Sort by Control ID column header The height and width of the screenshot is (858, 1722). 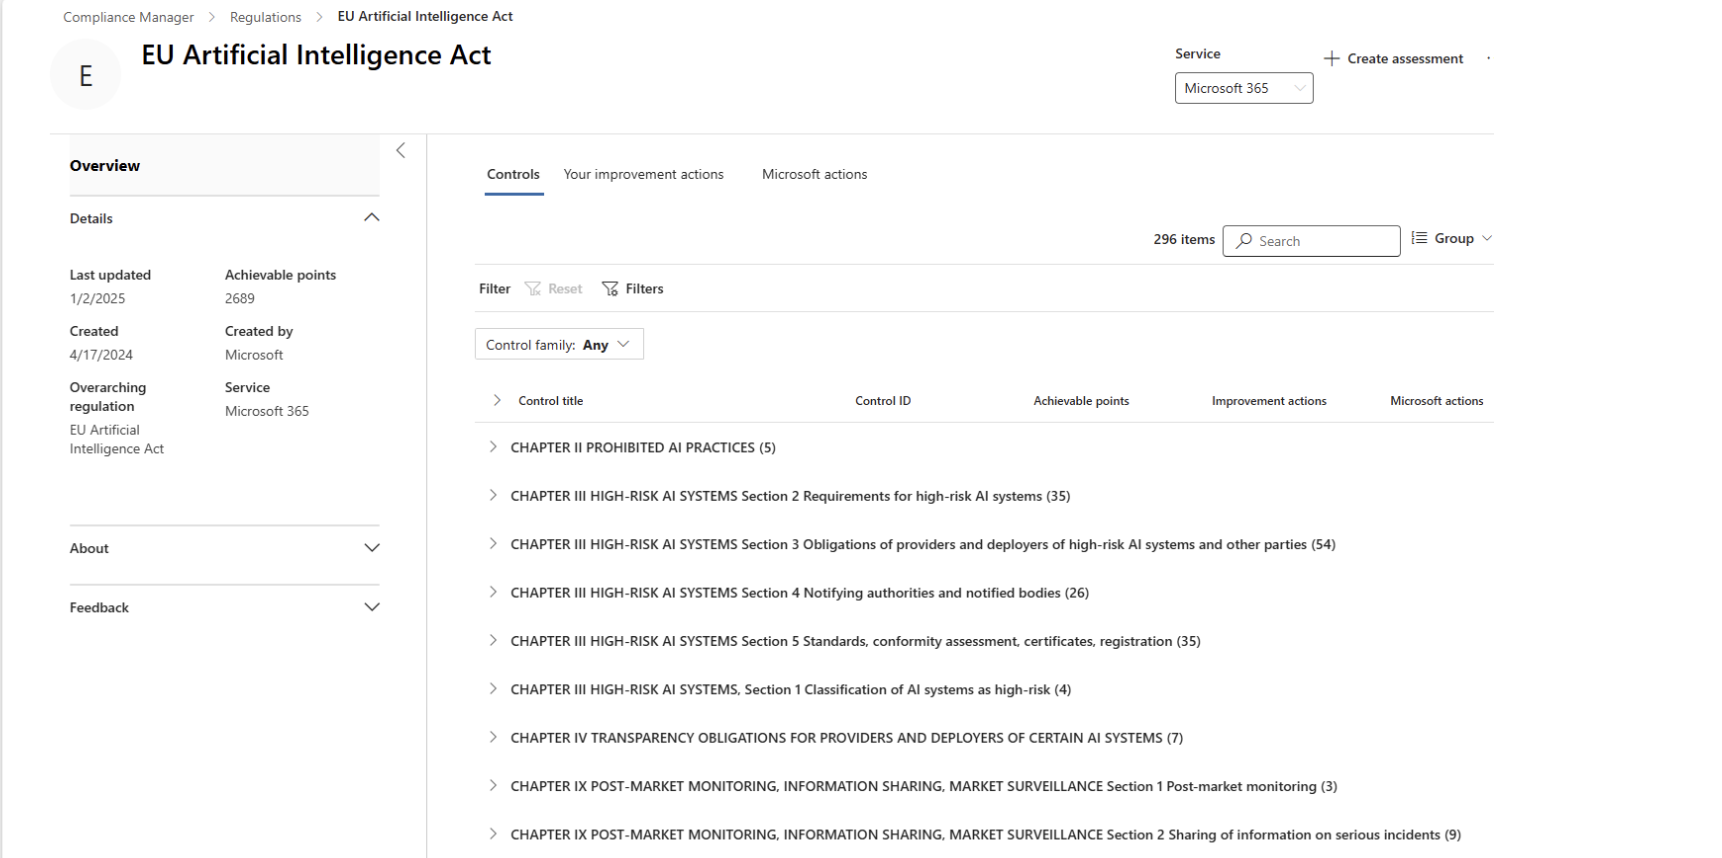click(x=883, y=401)
